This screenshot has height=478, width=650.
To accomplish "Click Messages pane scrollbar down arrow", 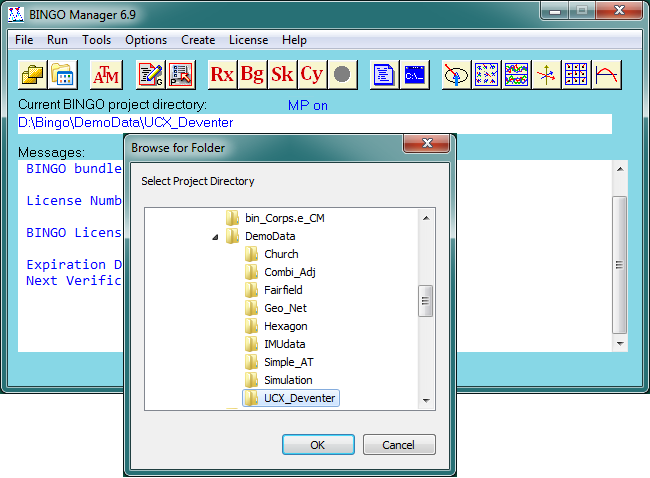I will 620,343.
